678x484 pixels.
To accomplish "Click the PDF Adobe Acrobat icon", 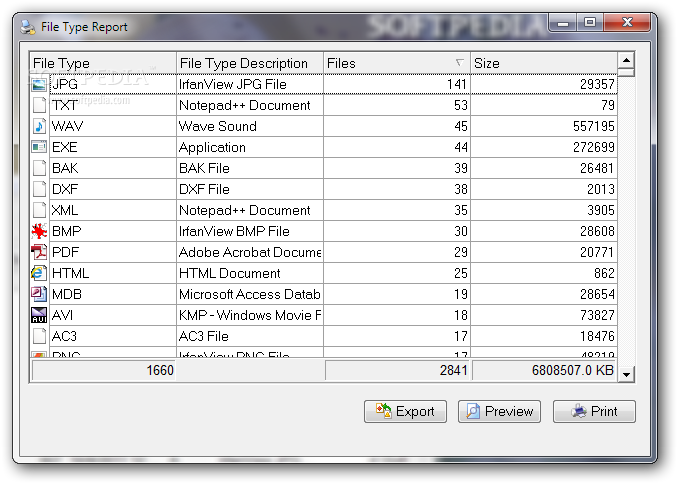I will (39, 252).
